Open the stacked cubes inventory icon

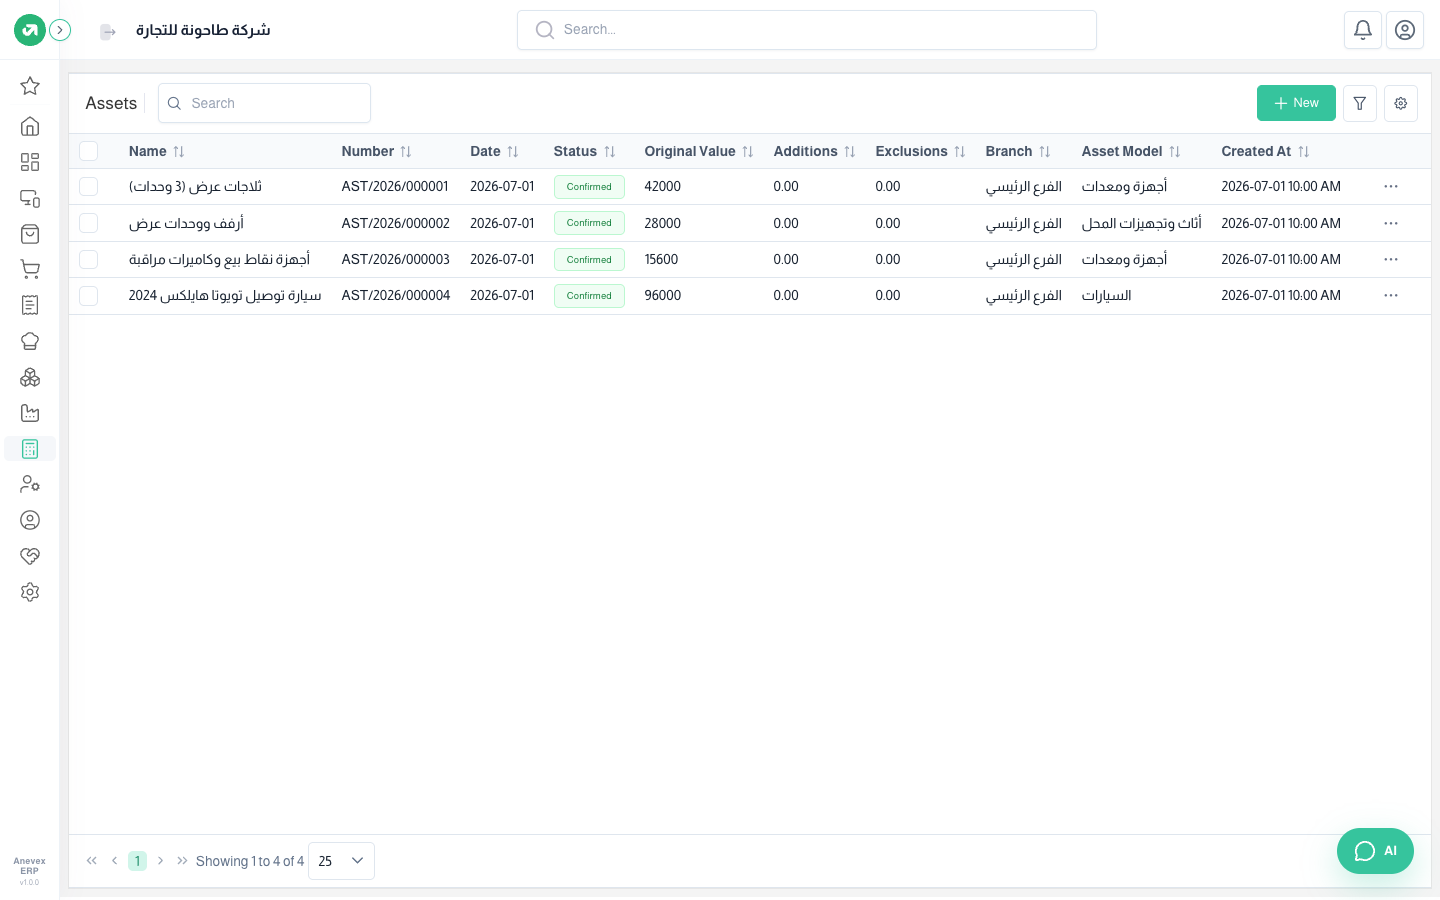tap(30, 377)
